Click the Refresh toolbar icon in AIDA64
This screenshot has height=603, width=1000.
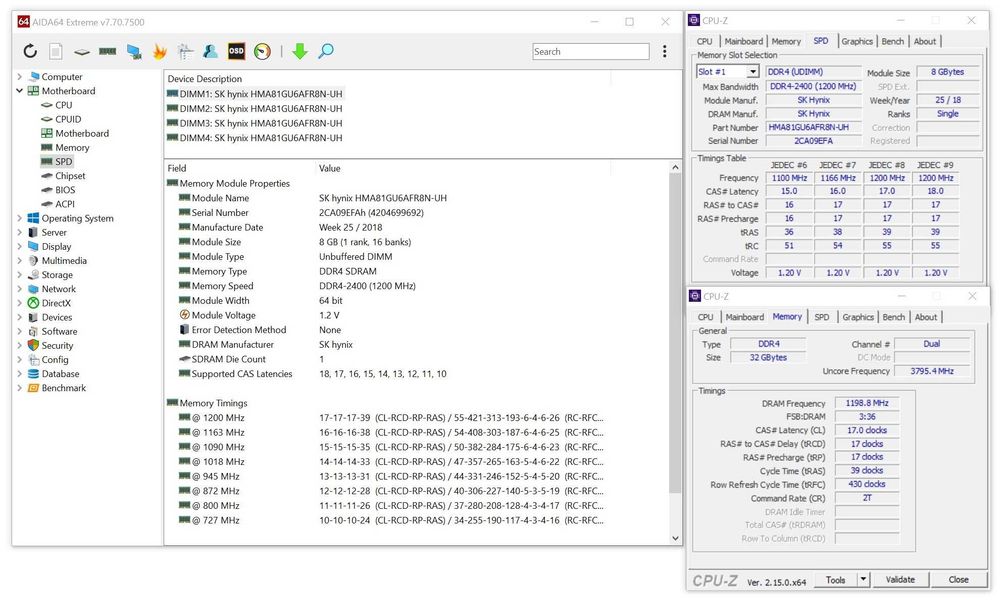[30, 52]
